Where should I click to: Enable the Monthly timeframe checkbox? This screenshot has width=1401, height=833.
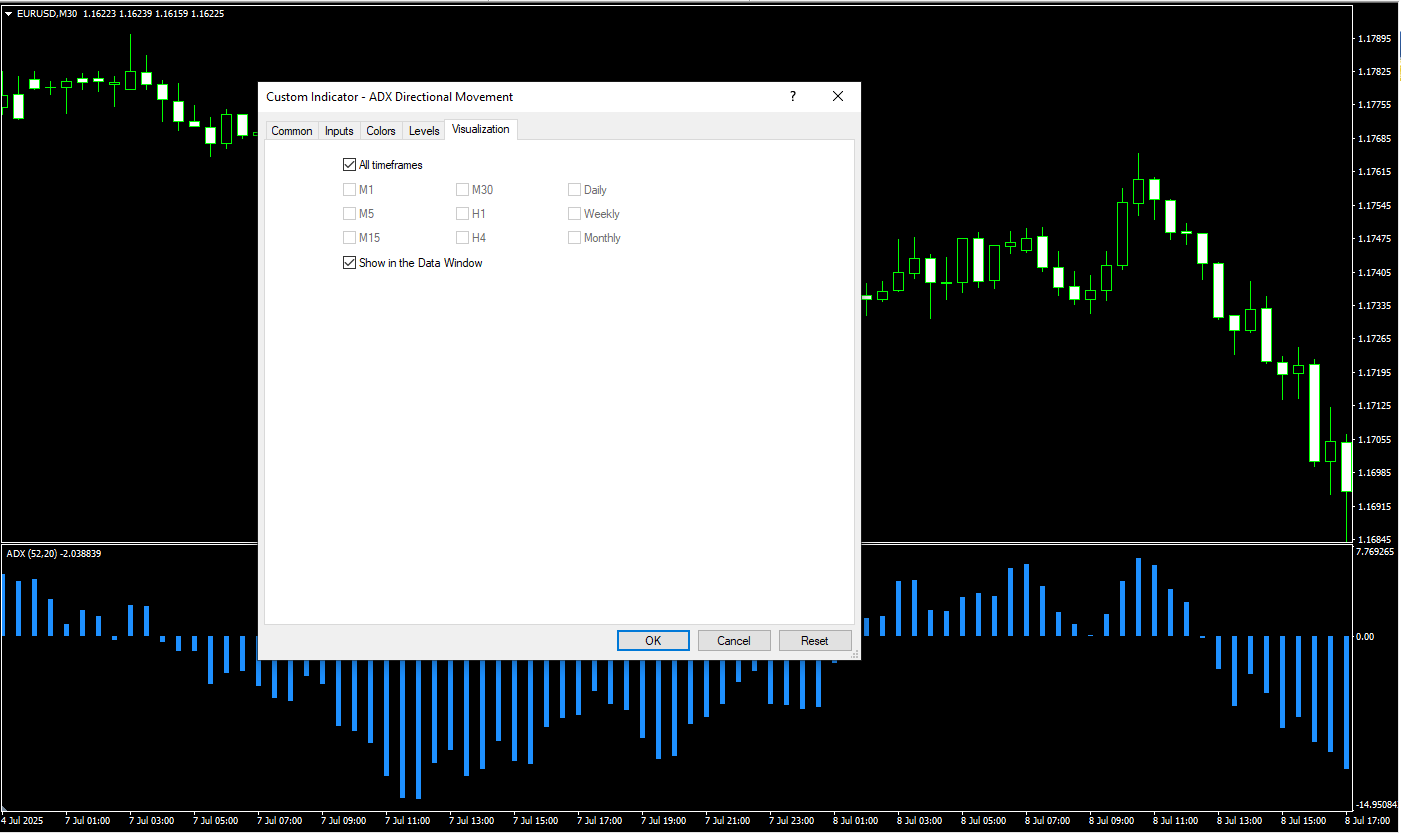(574, 238)
